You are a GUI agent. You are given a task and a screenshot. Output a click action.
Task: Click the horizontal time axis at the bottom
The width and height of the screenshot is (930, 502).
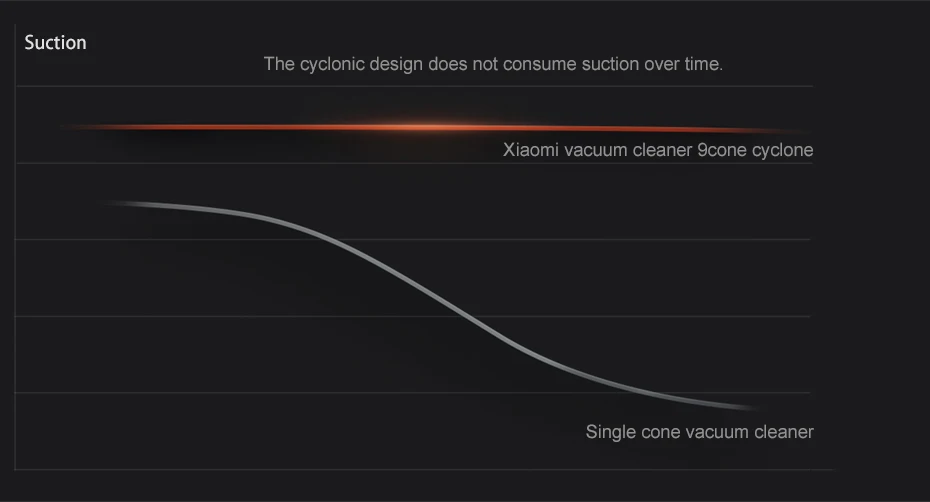(424, 470)
